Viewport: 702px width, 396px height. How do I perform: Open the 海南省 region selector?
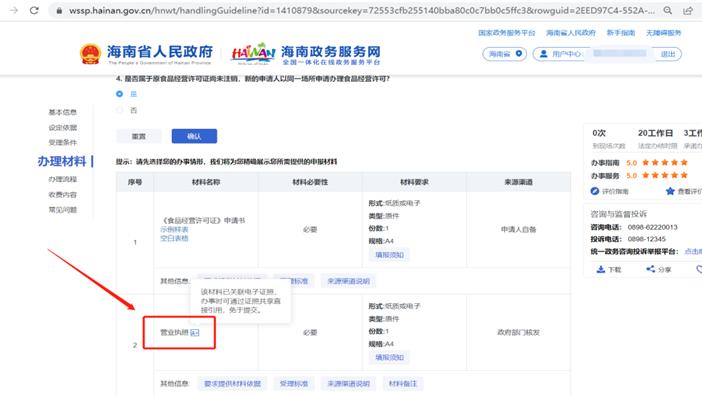(x=505, y=54)
